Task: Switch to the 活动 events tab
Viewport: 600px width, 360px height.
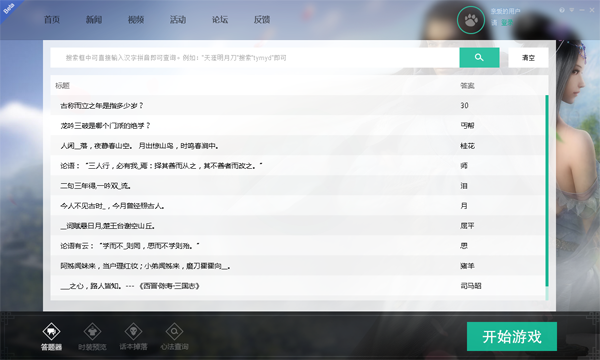Action: coord(178,20)
